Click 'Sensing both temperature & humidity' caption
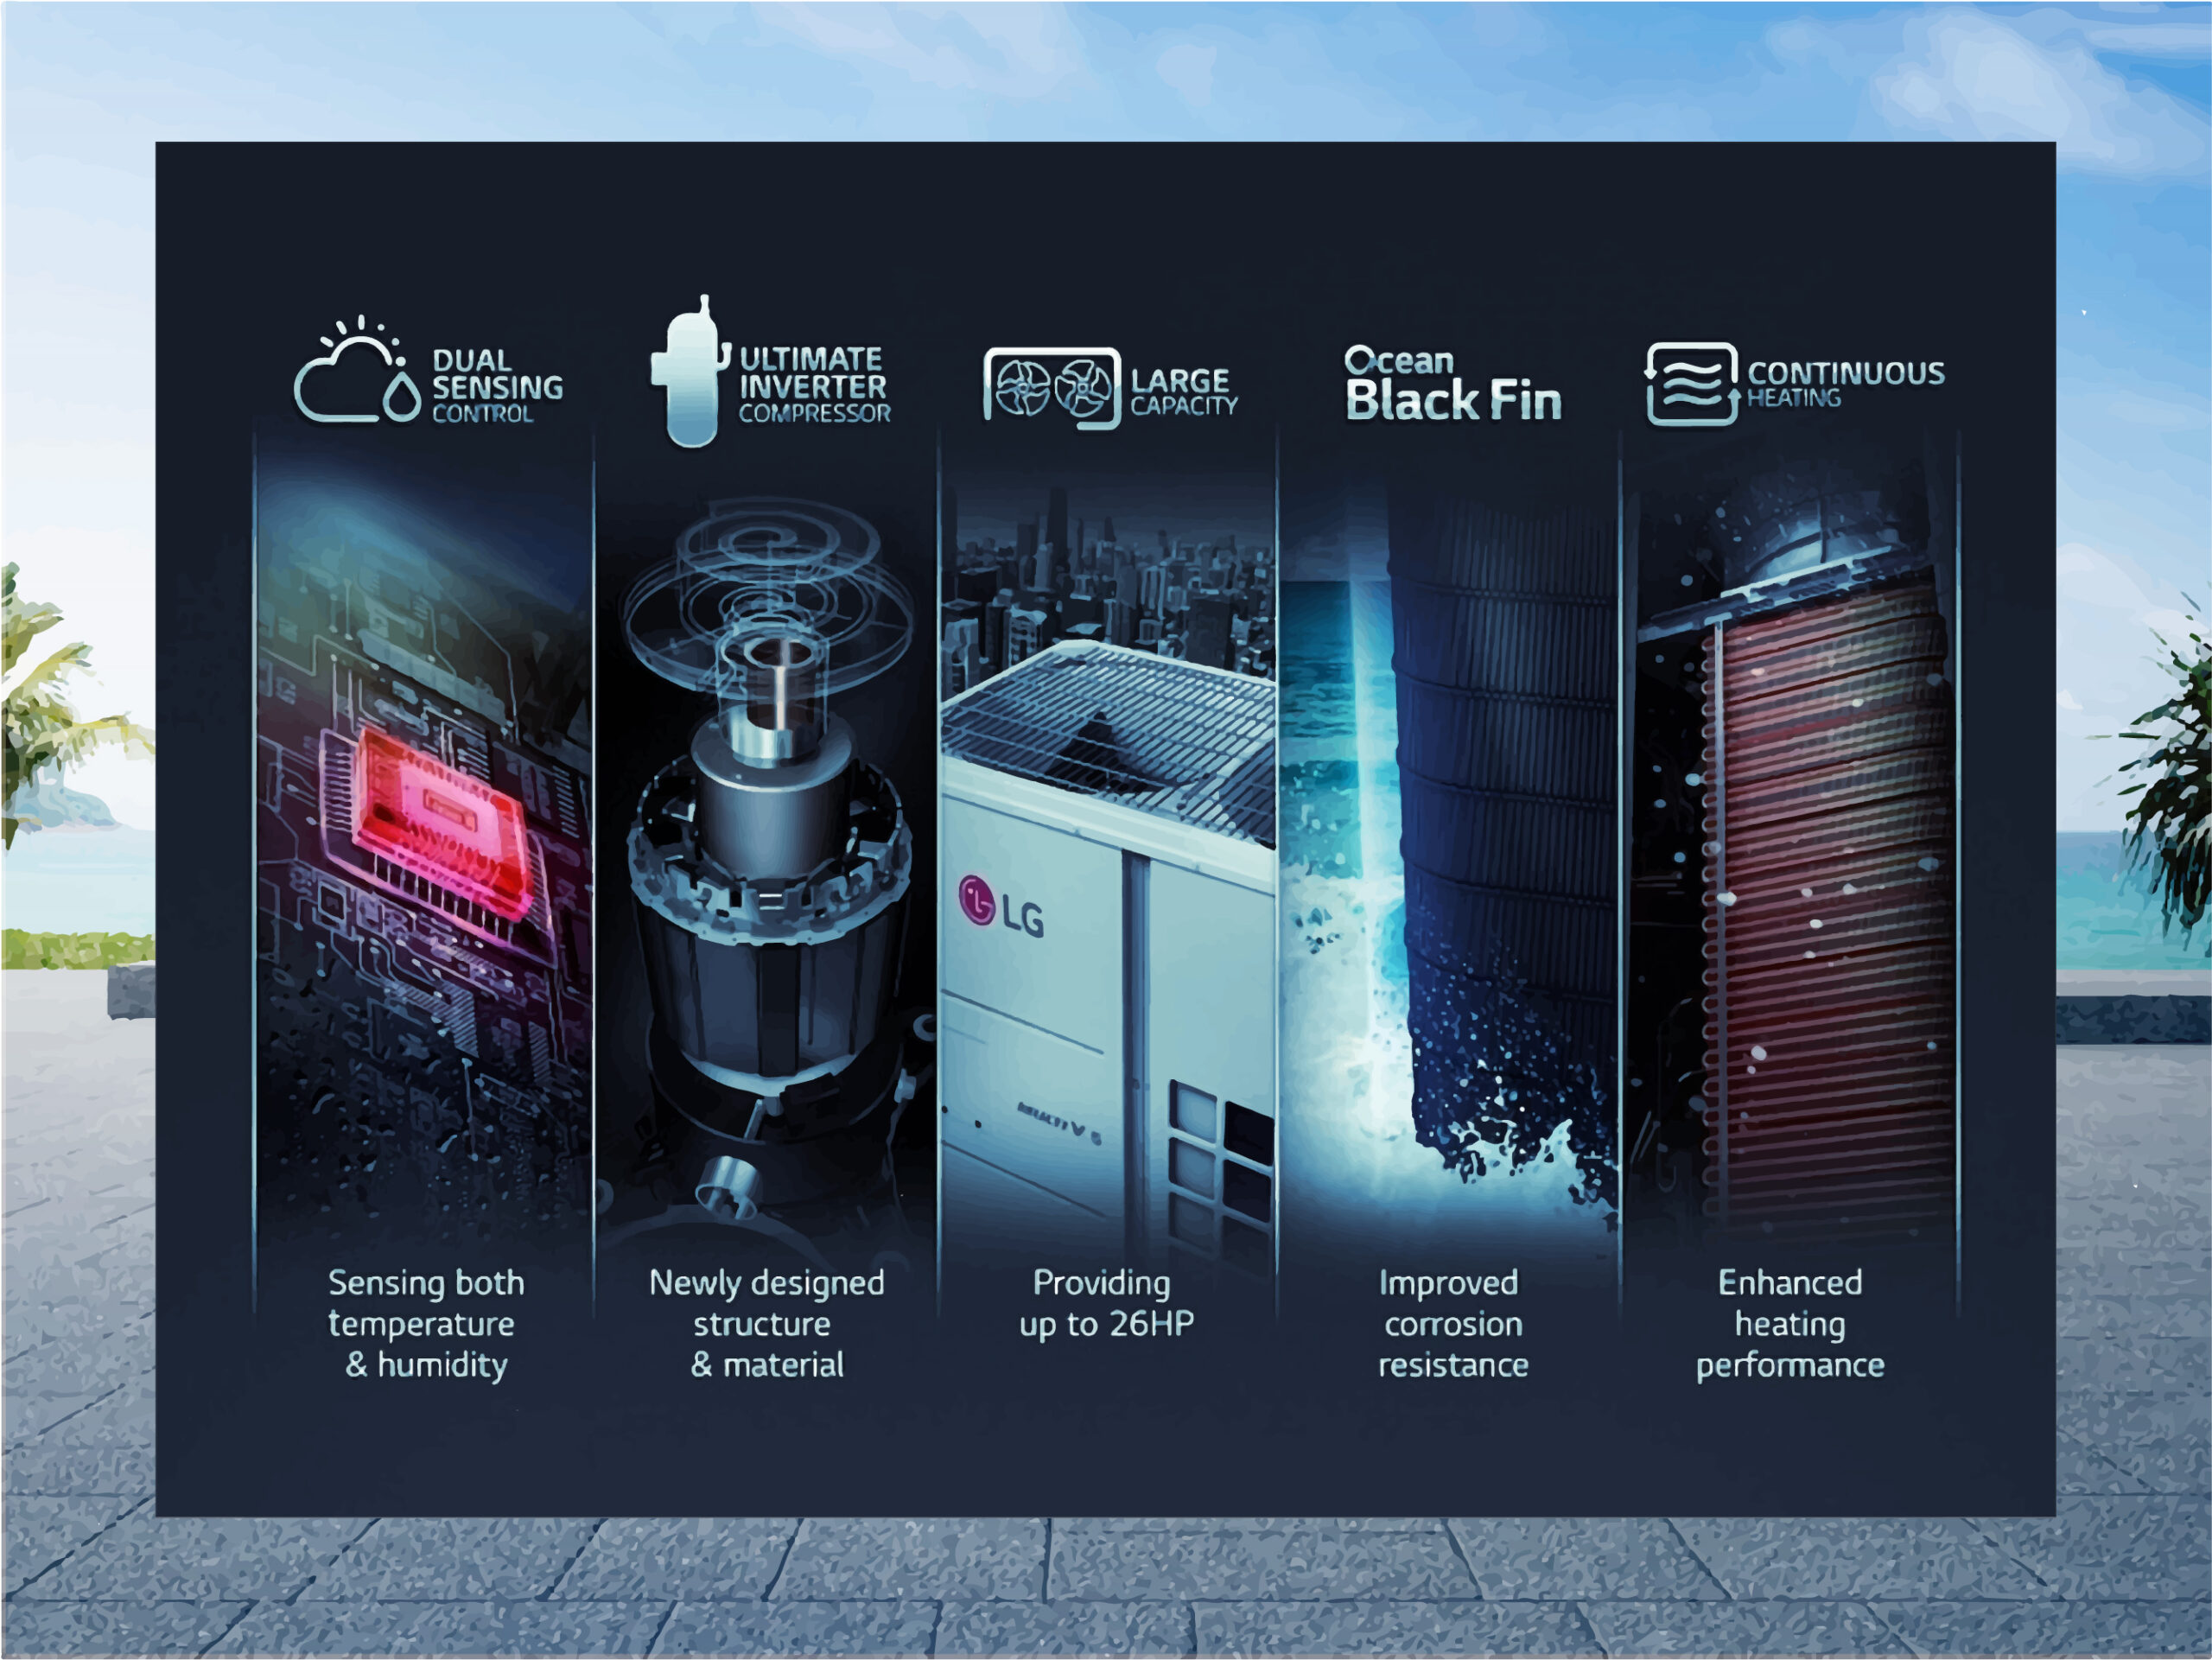The image size is (2212, 1660). point(426,1323)
